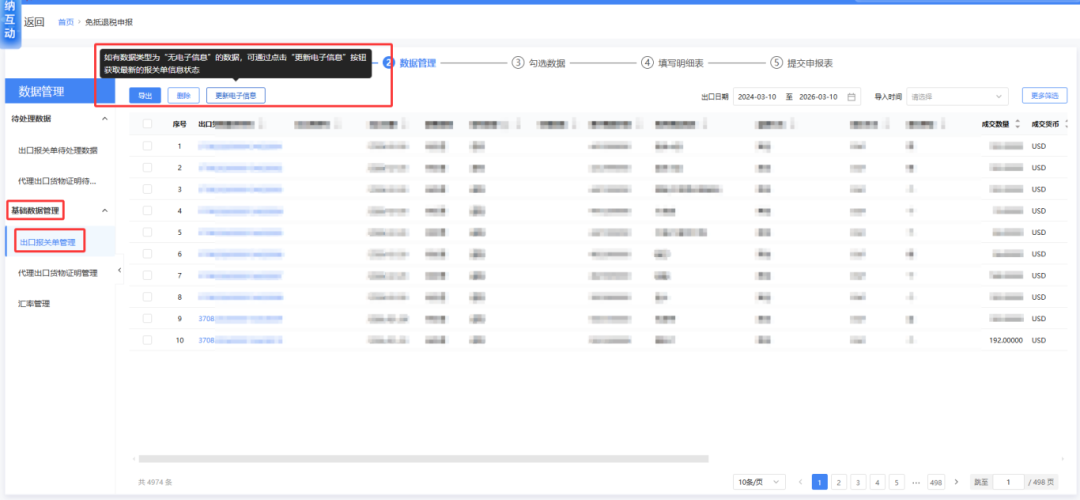1080x500 pixels.
Task: Tick the checkbox for row 9
Action: (x=147, y=318)
